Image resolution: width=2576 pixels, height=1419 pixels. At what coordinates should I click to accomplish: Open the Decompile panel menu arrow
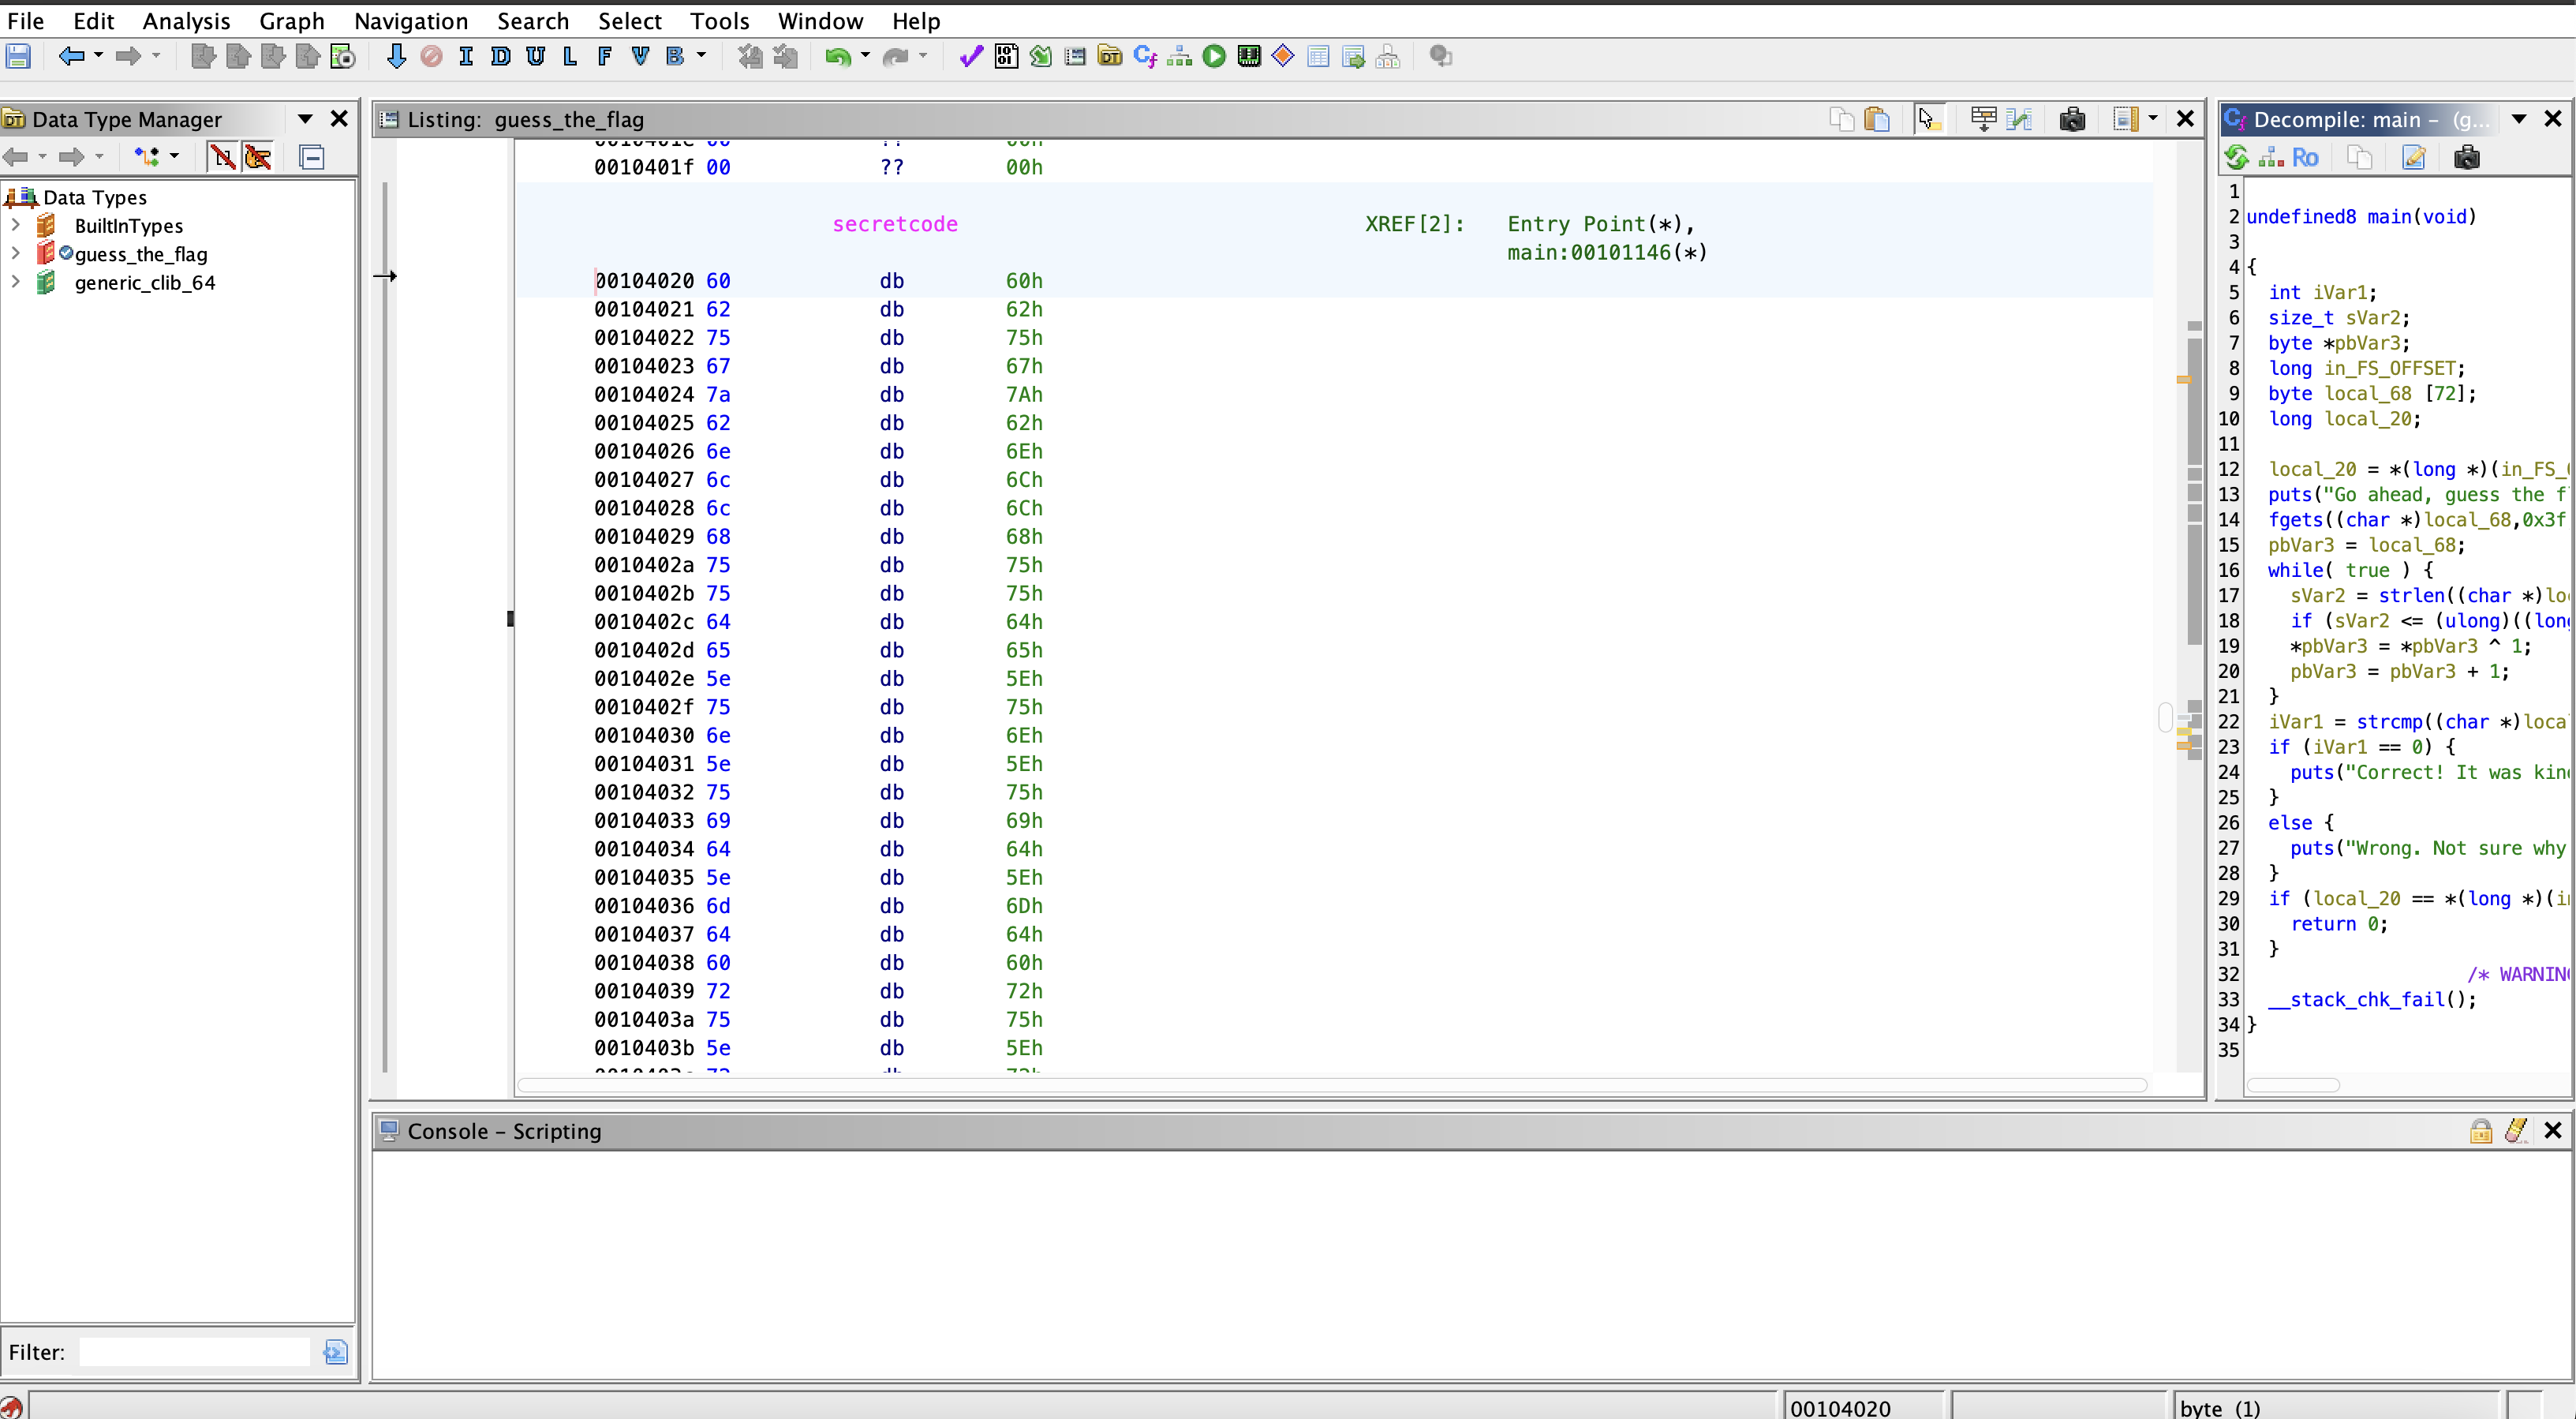(x=2519, y=119)
